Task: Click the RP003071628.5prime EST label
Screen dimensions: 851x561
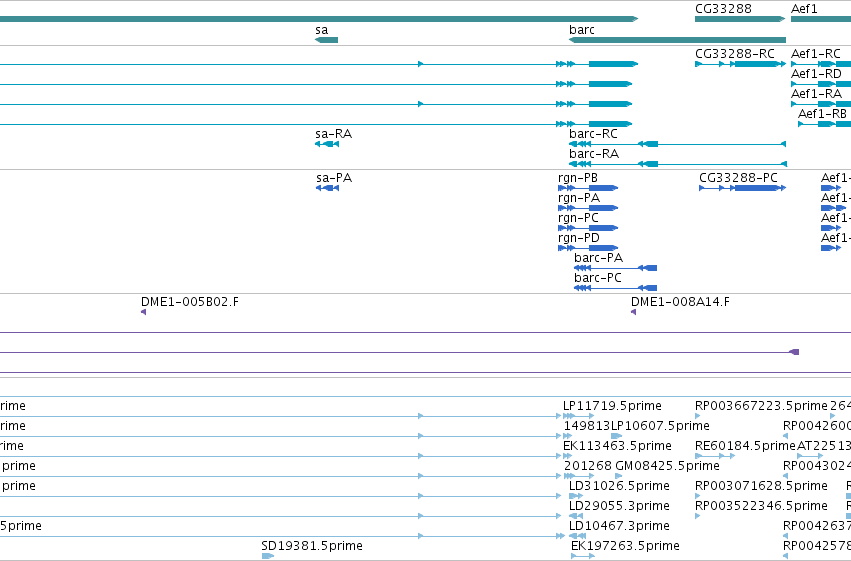Action: click(761, 487)
